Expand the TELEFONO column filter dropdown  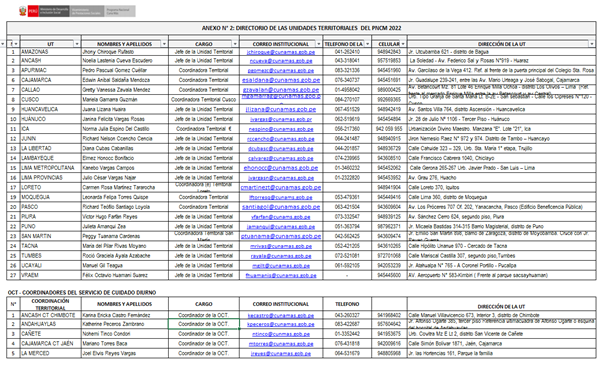(367, 44)
